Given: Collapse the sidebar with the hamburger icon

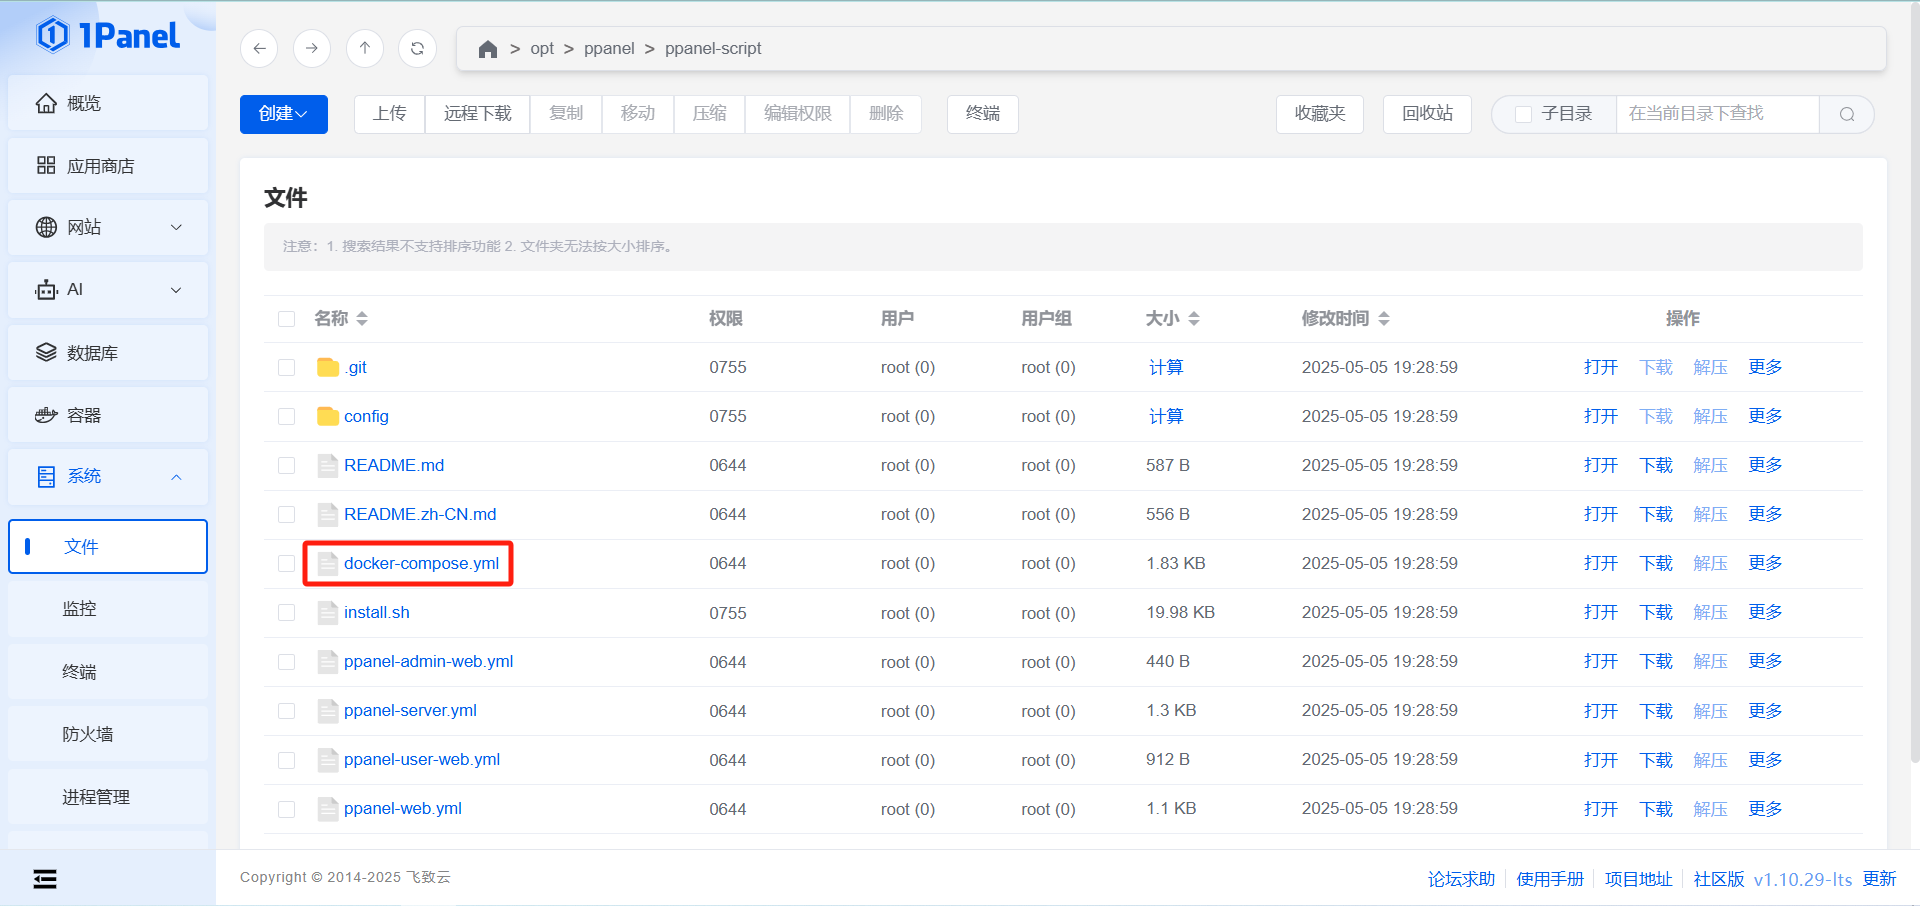Looking at the screenshot, I should click(x=45, y=879).
